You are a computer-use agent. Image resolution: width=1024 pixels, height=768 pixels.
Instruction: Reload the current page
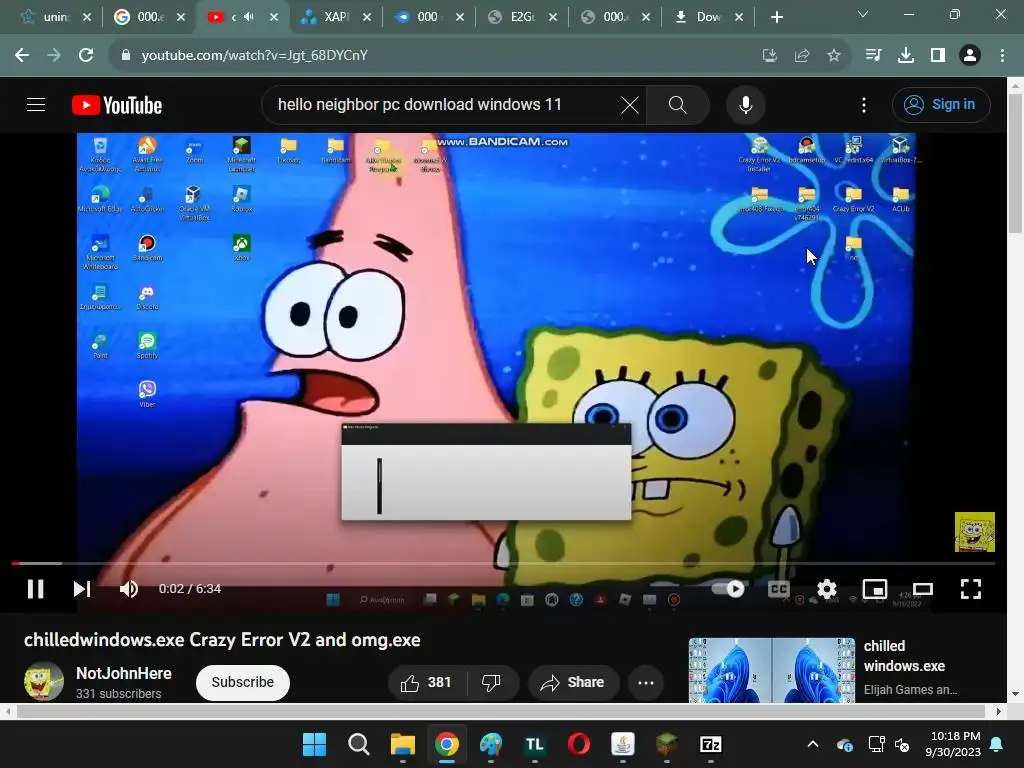(x=86, y=56)
